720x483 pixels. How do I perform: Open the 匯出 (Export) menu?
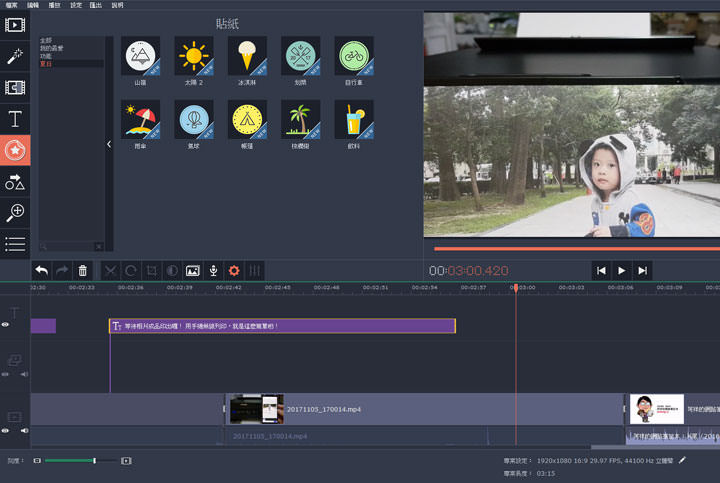coord(96,5)
